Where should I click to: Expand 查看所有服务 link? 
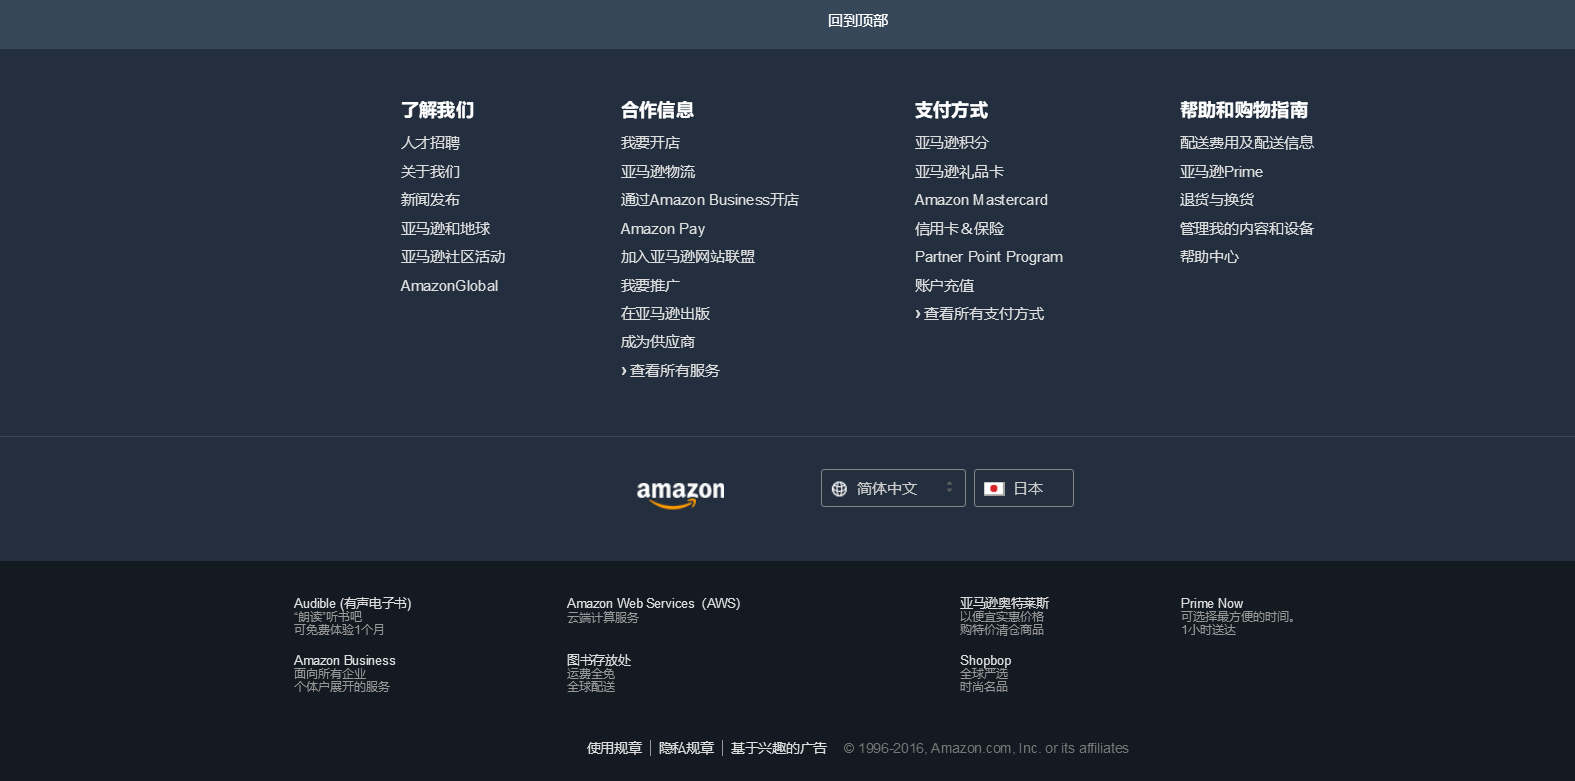tap(670, 371)
